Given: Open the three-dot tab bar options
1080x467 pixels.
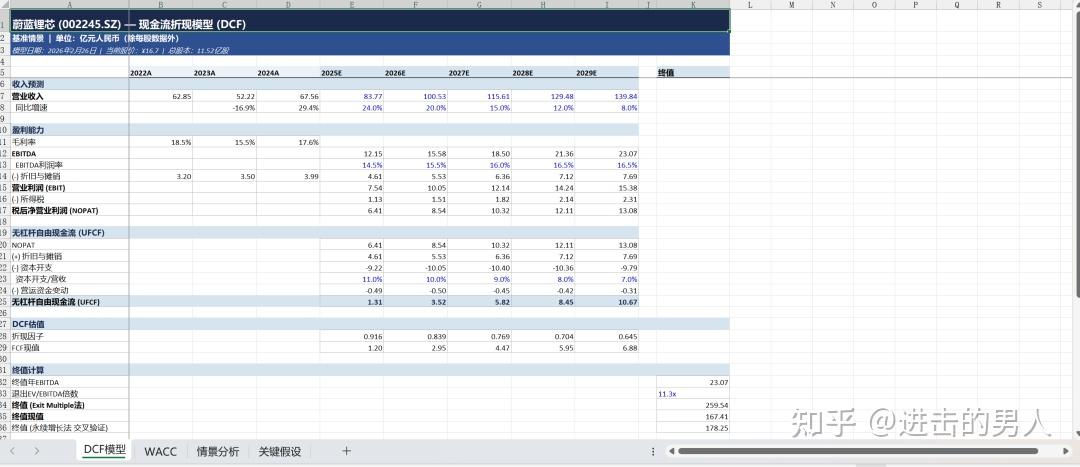Looking at the screenshot, I should [653, 451].
